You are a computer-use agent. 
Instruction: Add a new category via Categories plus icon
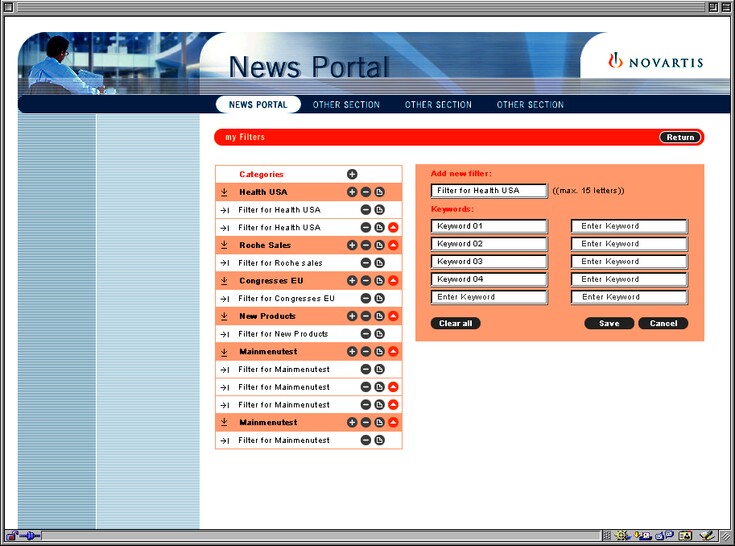(352, 174)
